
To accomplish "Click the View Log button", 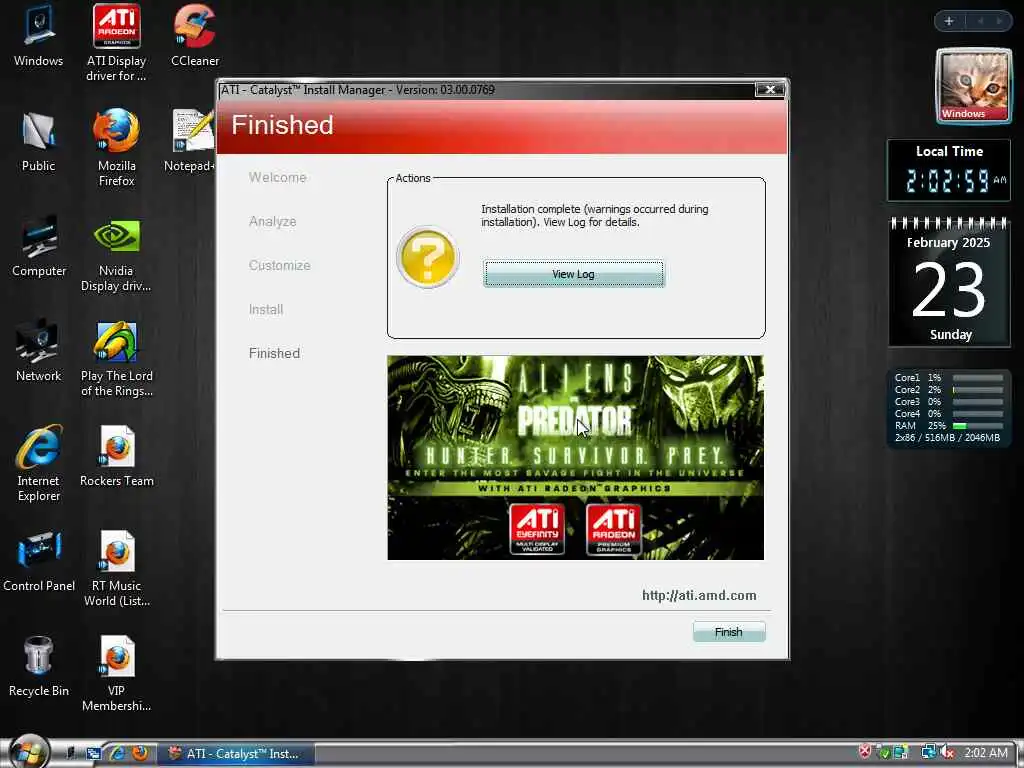I will (573, 274).
